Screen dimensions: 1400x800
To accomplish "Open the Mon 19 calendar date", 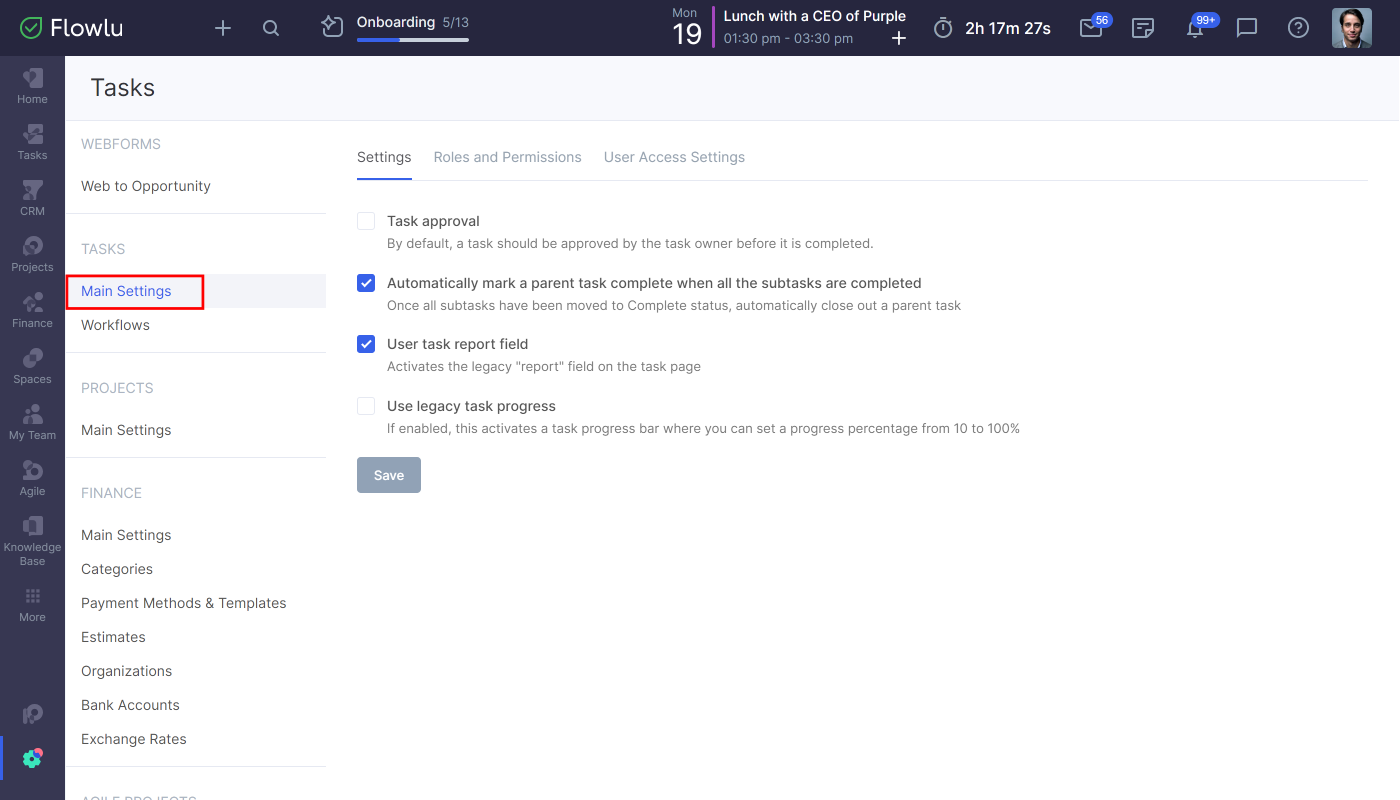I will pos(686,28).
